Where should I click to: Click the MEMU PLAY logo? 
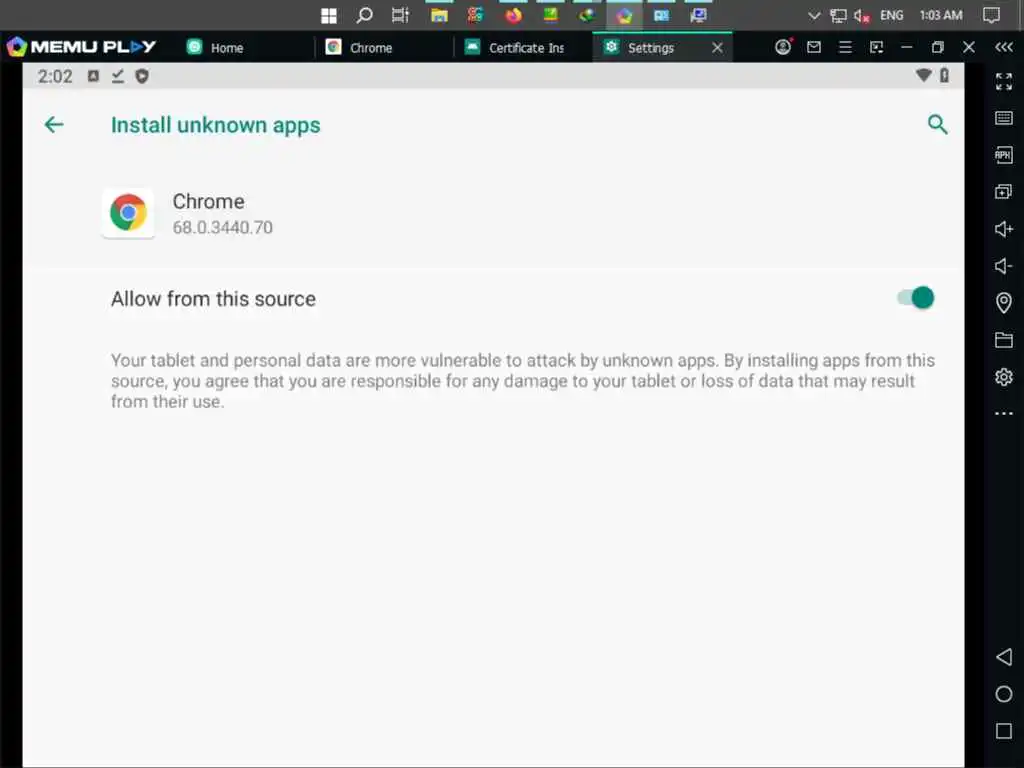click(x=82, y=46)
